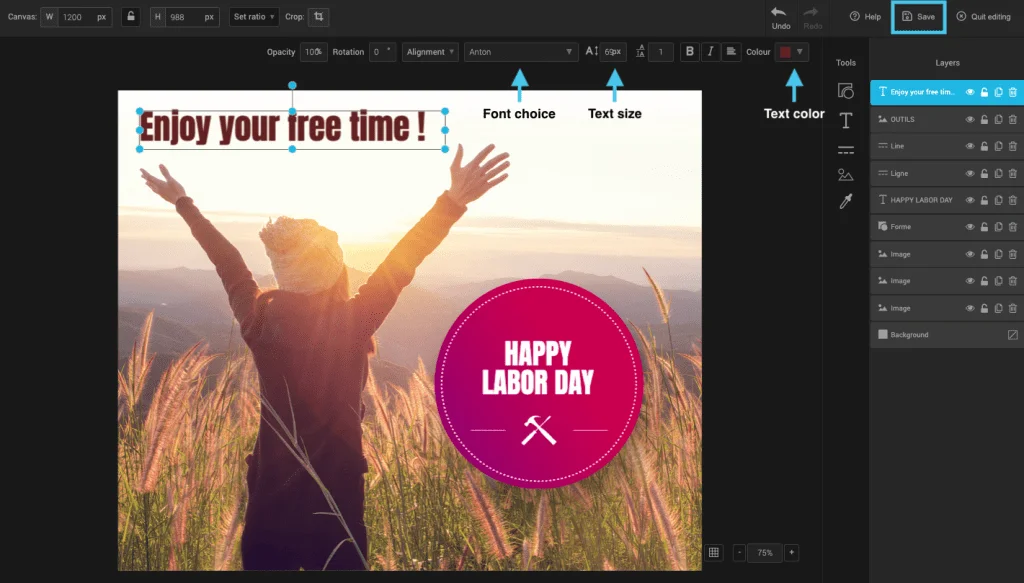Duplicate the Forme layer

999,227
